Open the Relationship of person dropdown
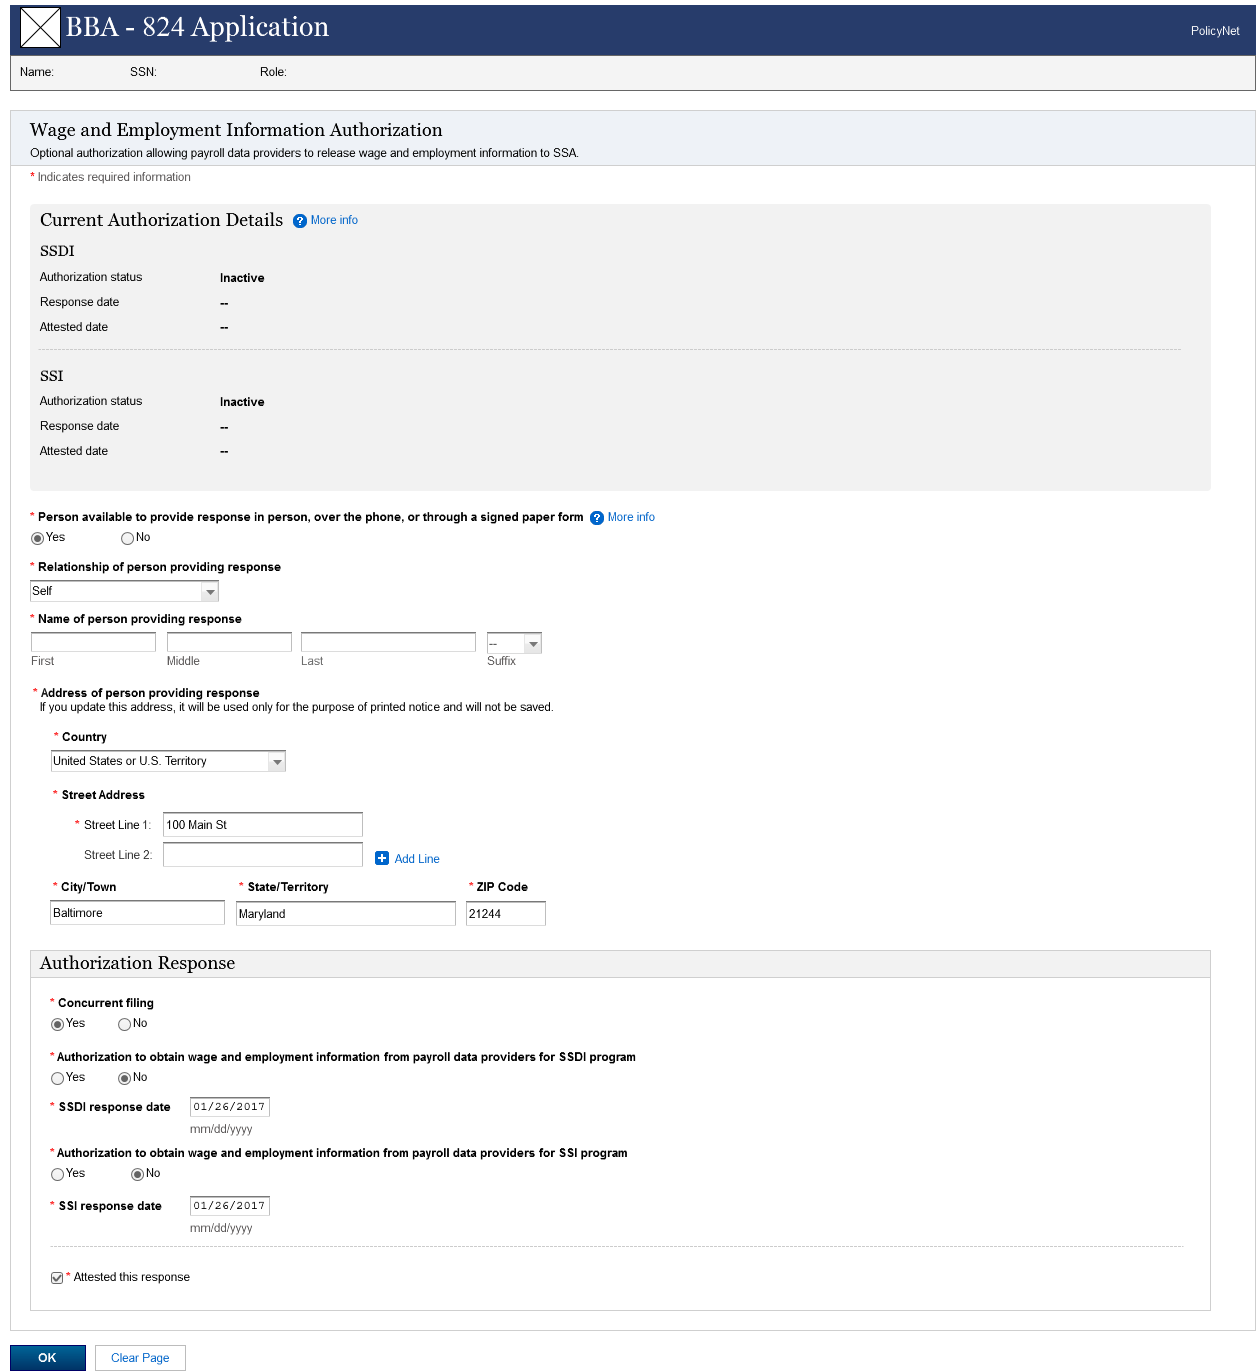Image resolution: width=1256 pixels, height=1371 pixels. [x=210, y=592]
